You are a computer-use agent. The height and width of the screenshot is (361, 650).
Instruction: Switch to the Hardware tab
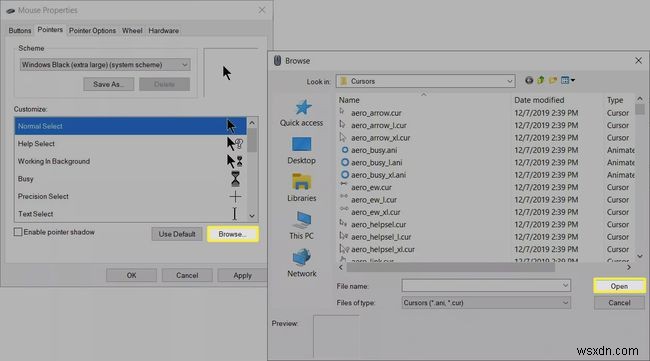tap(163, 31)
